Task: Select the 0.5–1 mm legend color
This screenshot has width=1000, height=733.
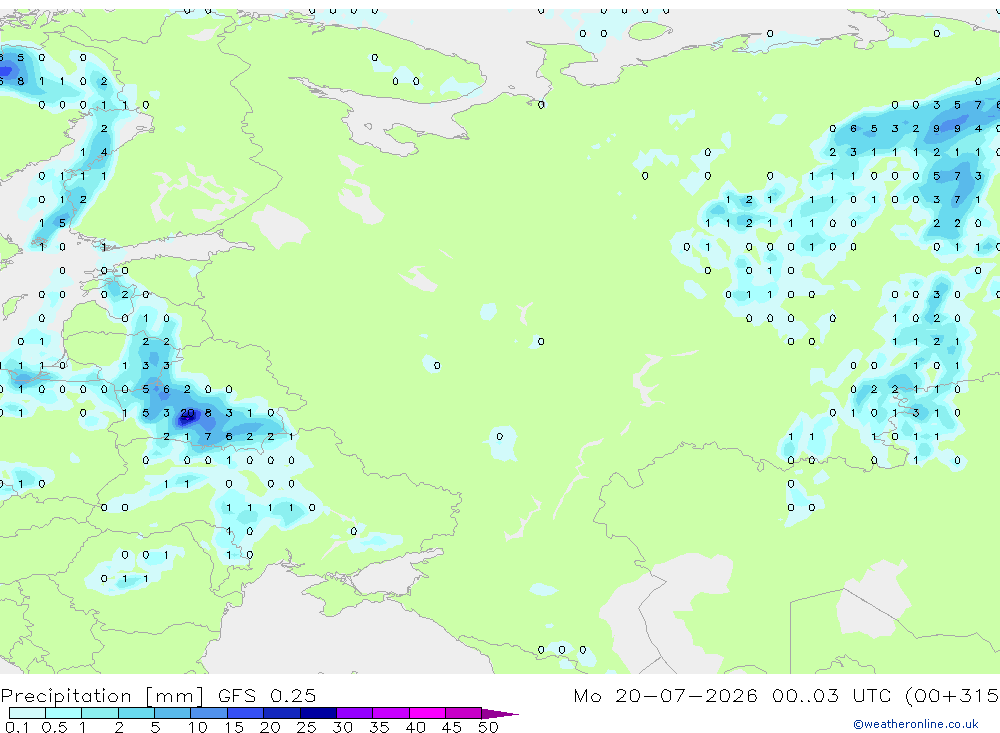Action: [63, 713]
